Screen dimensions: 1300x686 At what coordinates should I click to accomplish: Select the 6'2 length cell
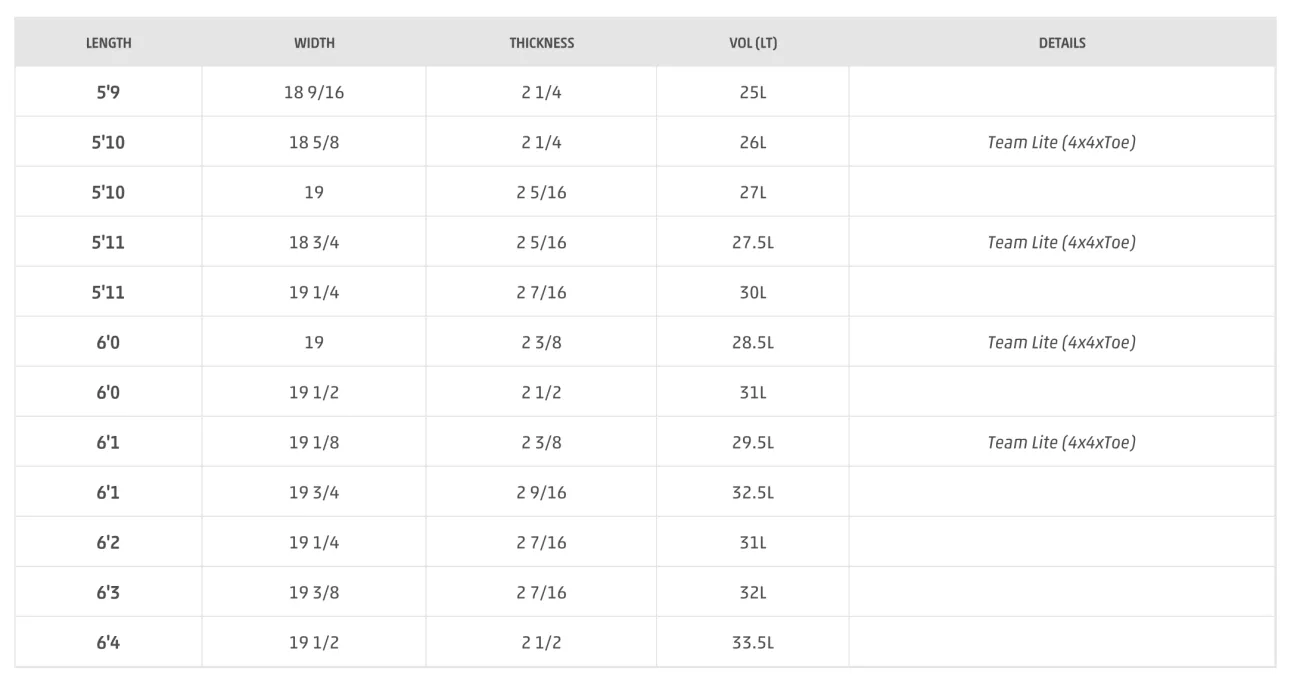[x=108, y=542]
